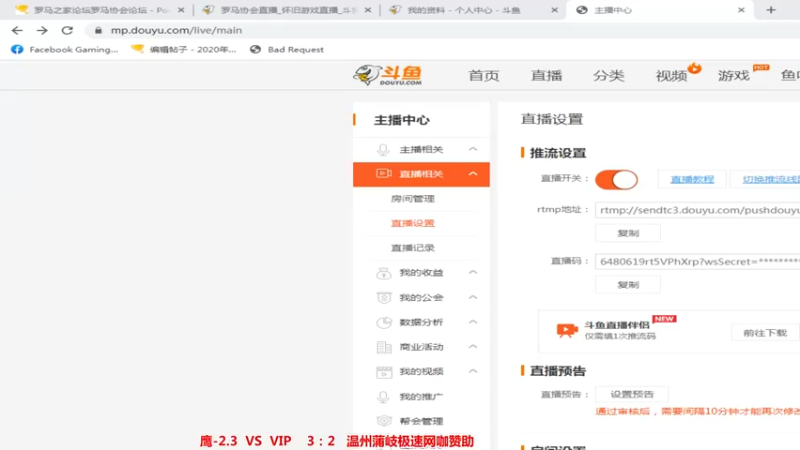Click the microphone icon beside 主播相关
Screen dimensions: 800x450
click(383, 149)
